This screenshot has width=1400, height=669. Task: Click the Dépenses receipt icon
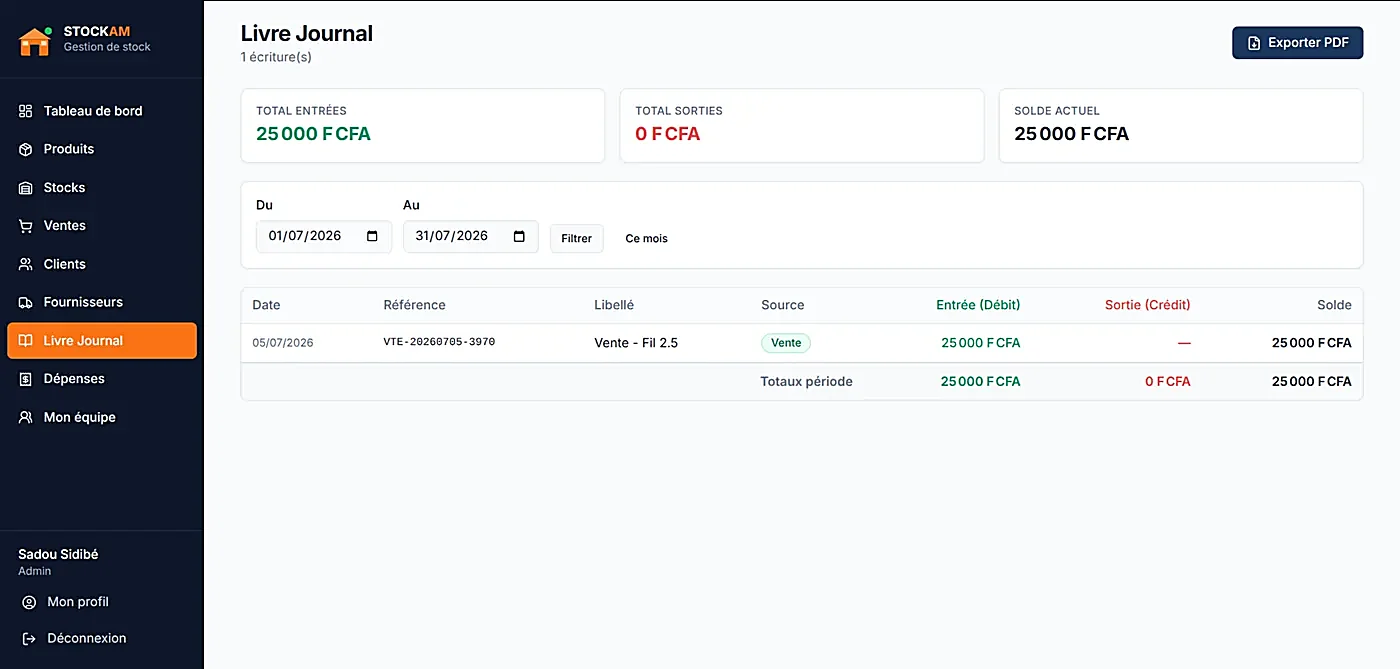pyautogui.click(x=26, y=379)
